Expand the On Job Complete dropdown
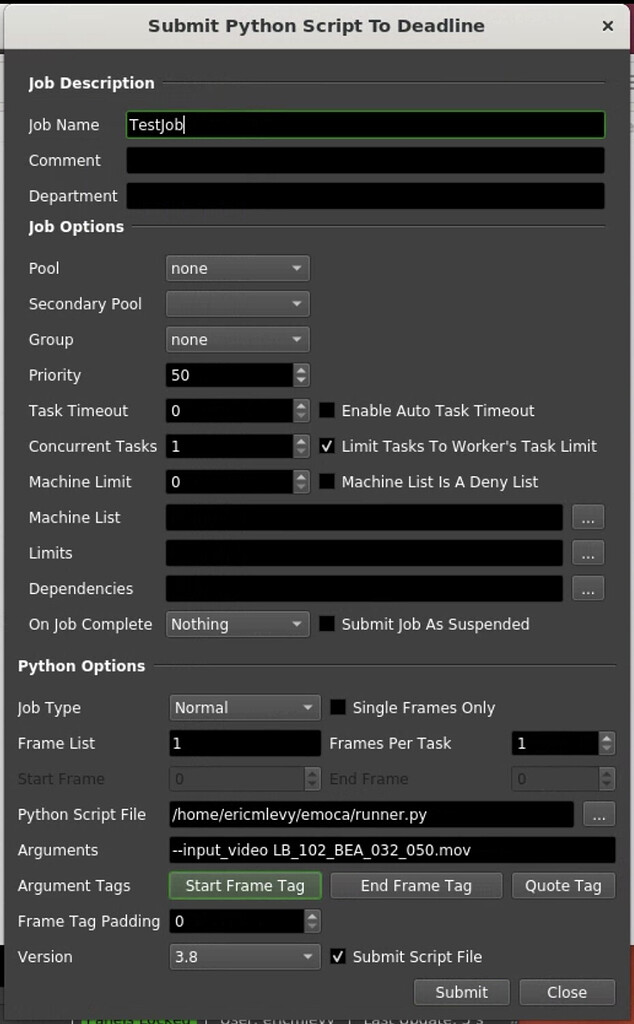The height and width of the screenshot is (1024, 634). coord(237,623)
